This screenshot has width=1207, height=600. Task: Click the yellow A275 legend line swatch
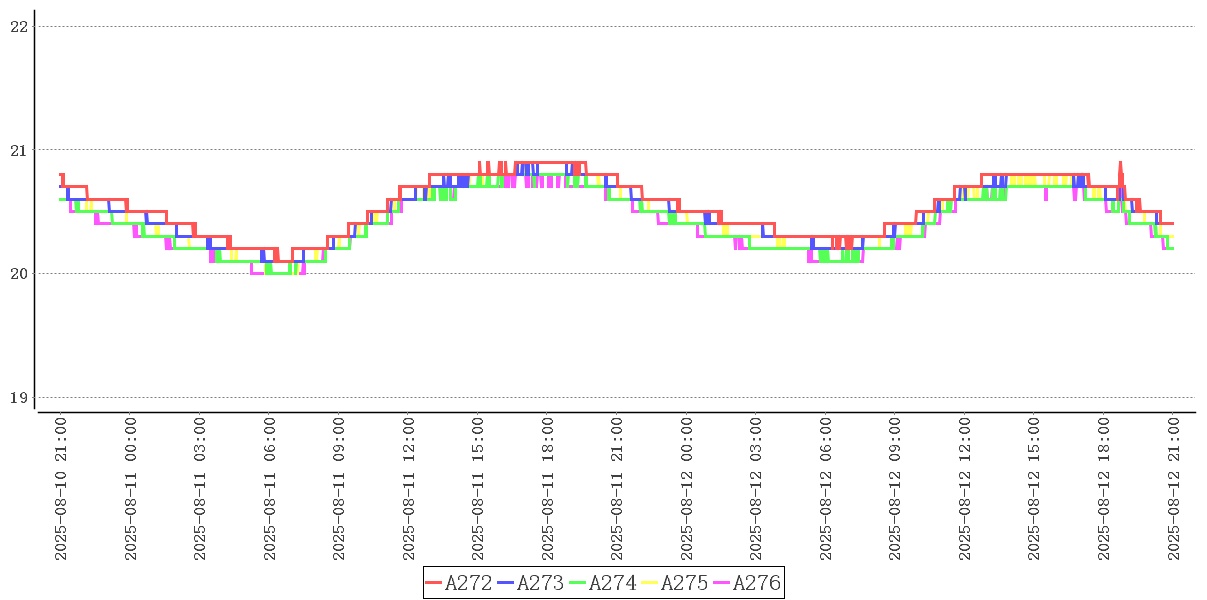[x=650, y=583]
